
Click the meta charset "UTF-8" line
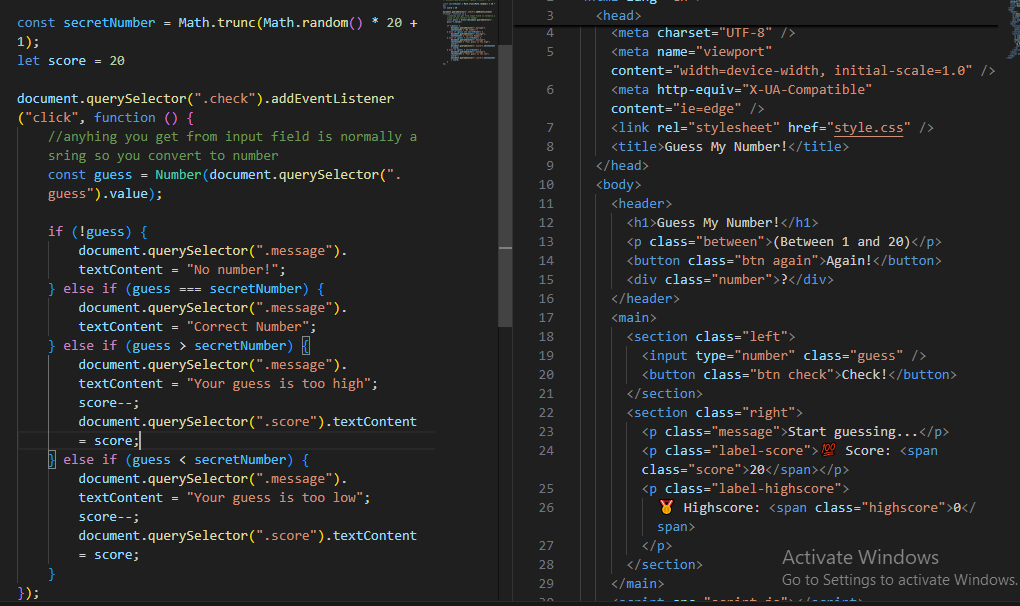(703, 33)
